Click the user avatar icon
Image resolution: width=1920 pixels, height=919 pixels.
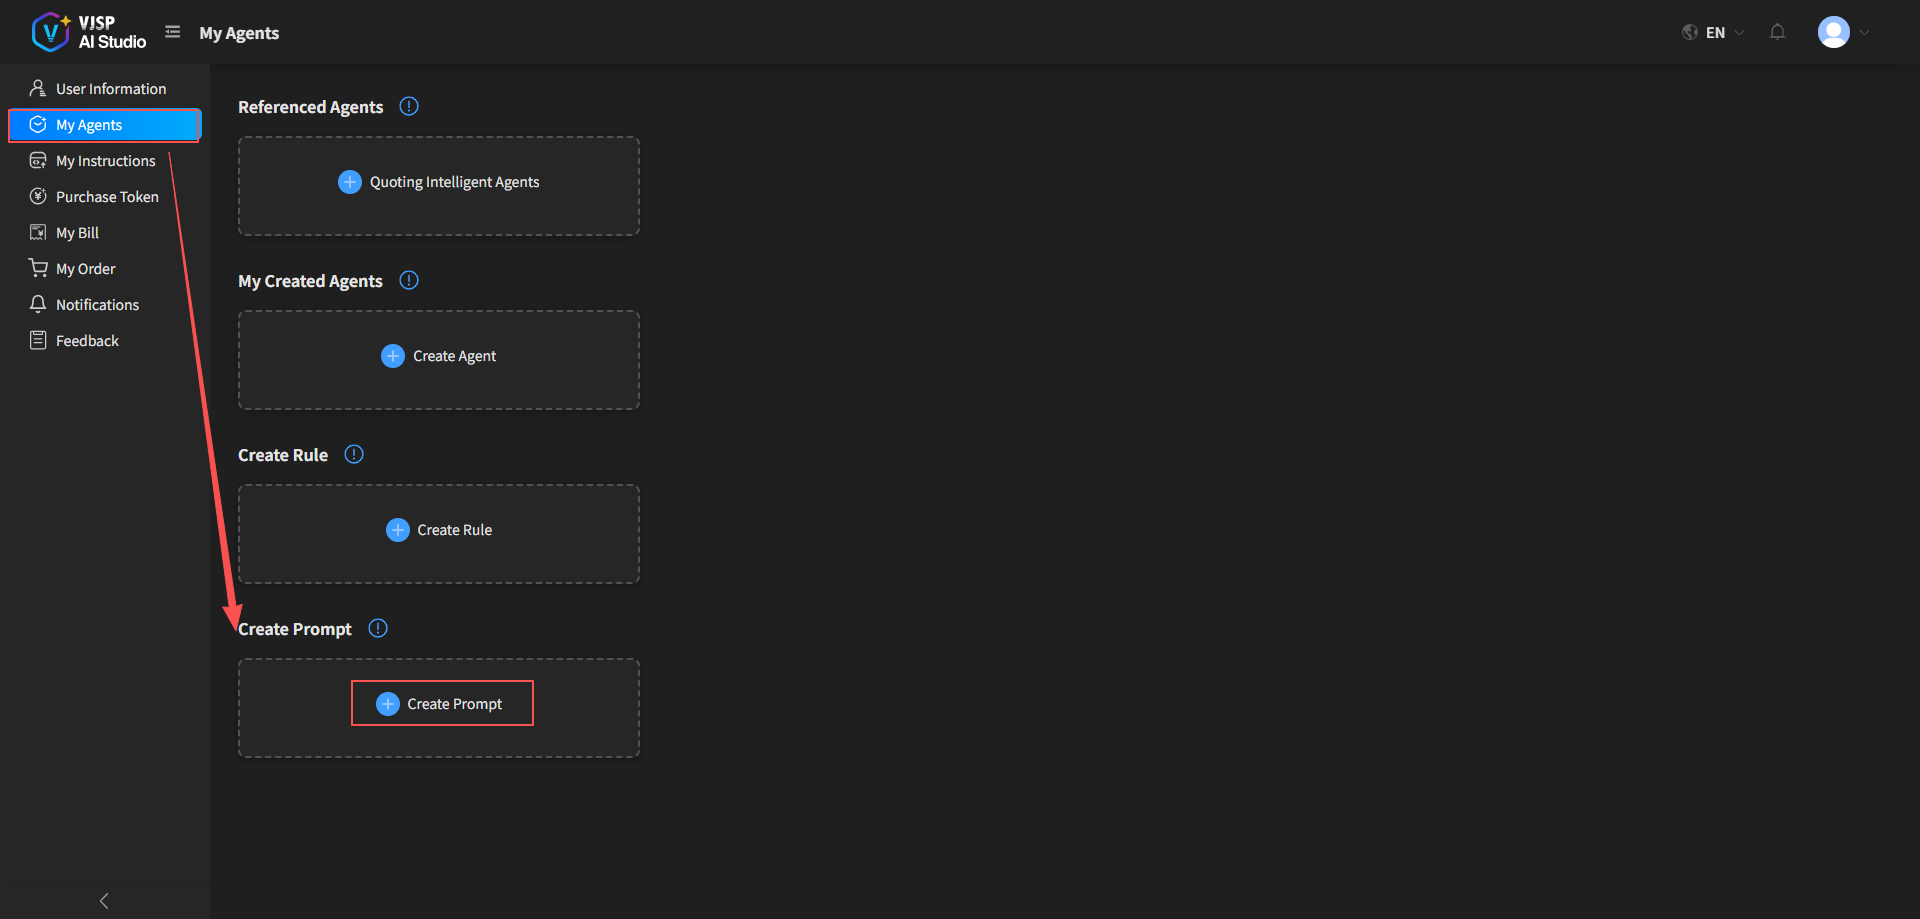(x=1833, y=32)
